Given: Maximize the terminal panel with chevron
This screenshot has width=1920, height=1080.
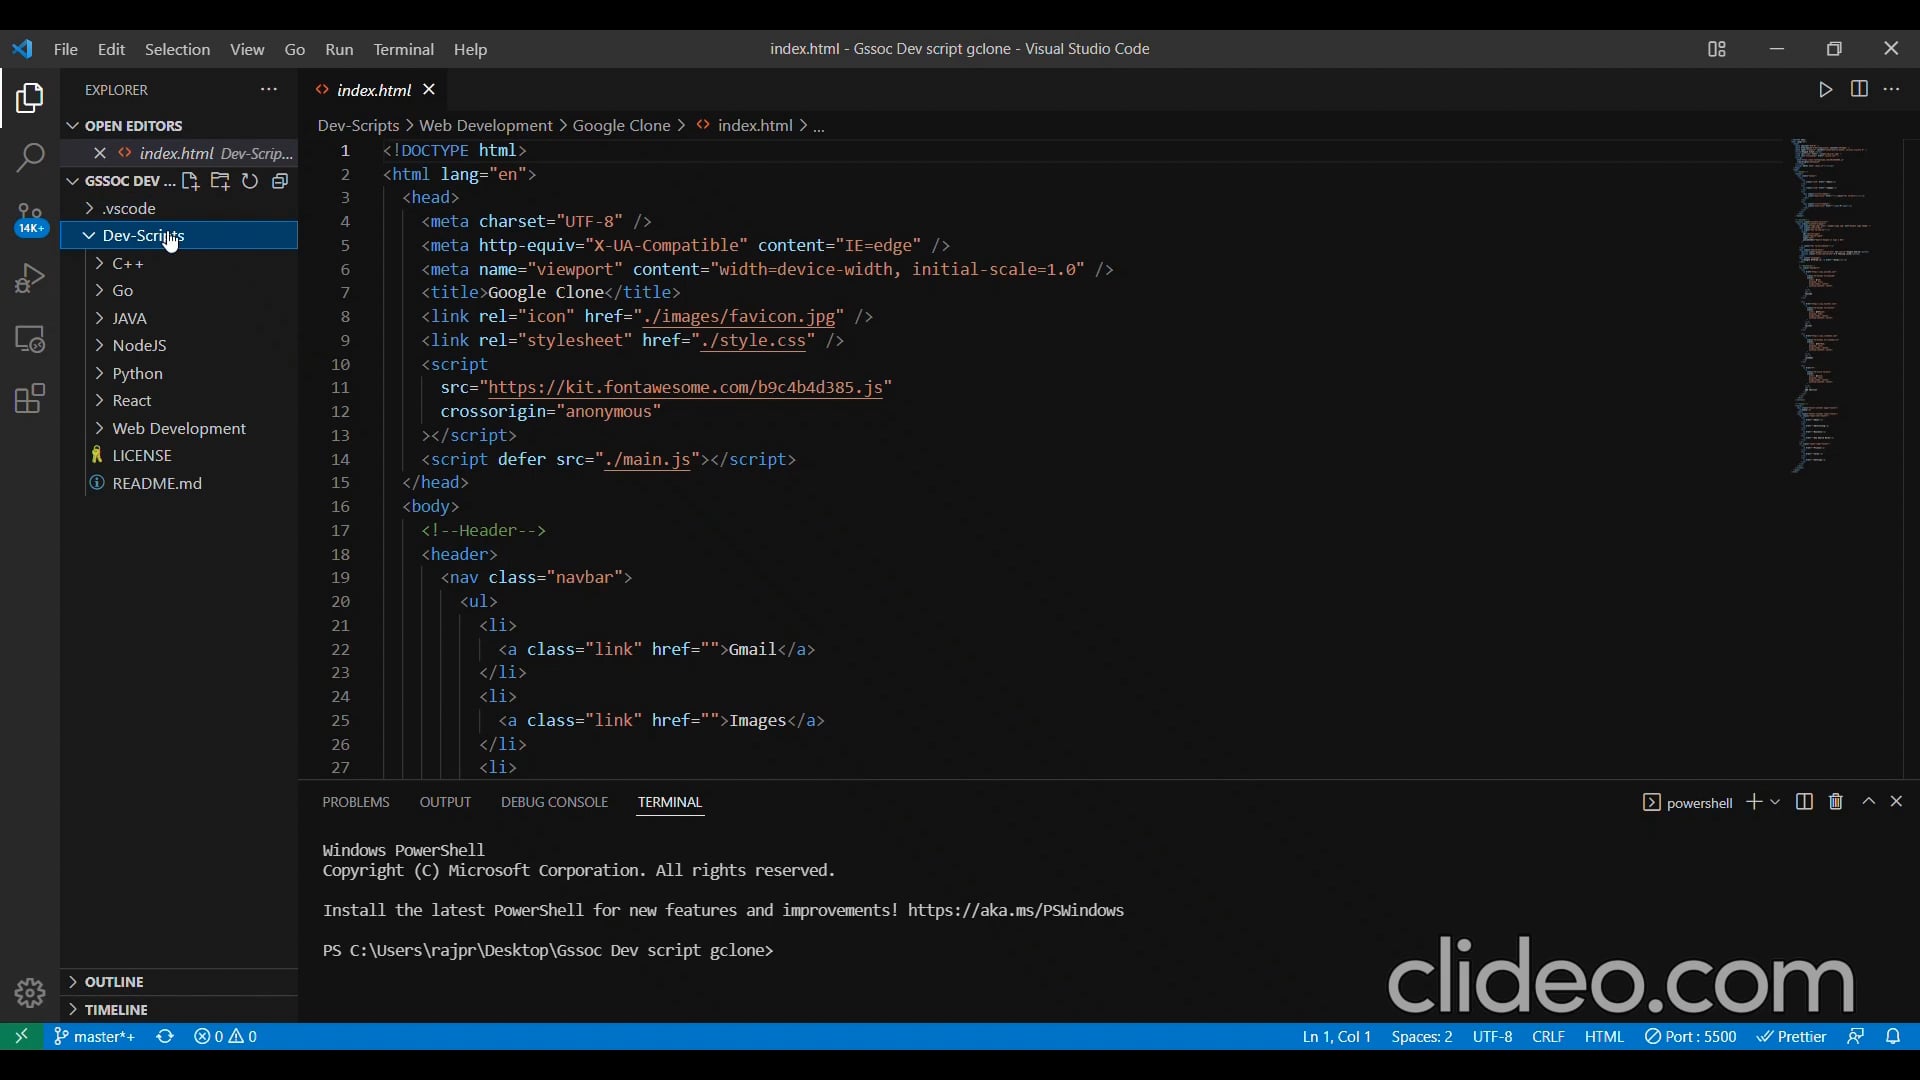Looking at the screenshot, I should click(1868, 802).
